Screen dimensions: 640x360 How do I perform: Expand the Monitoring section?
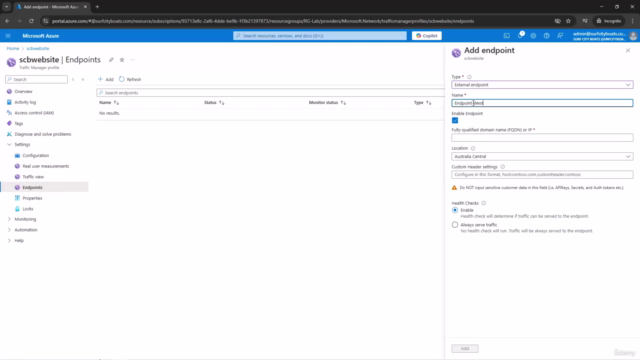(x=9, y=219)
